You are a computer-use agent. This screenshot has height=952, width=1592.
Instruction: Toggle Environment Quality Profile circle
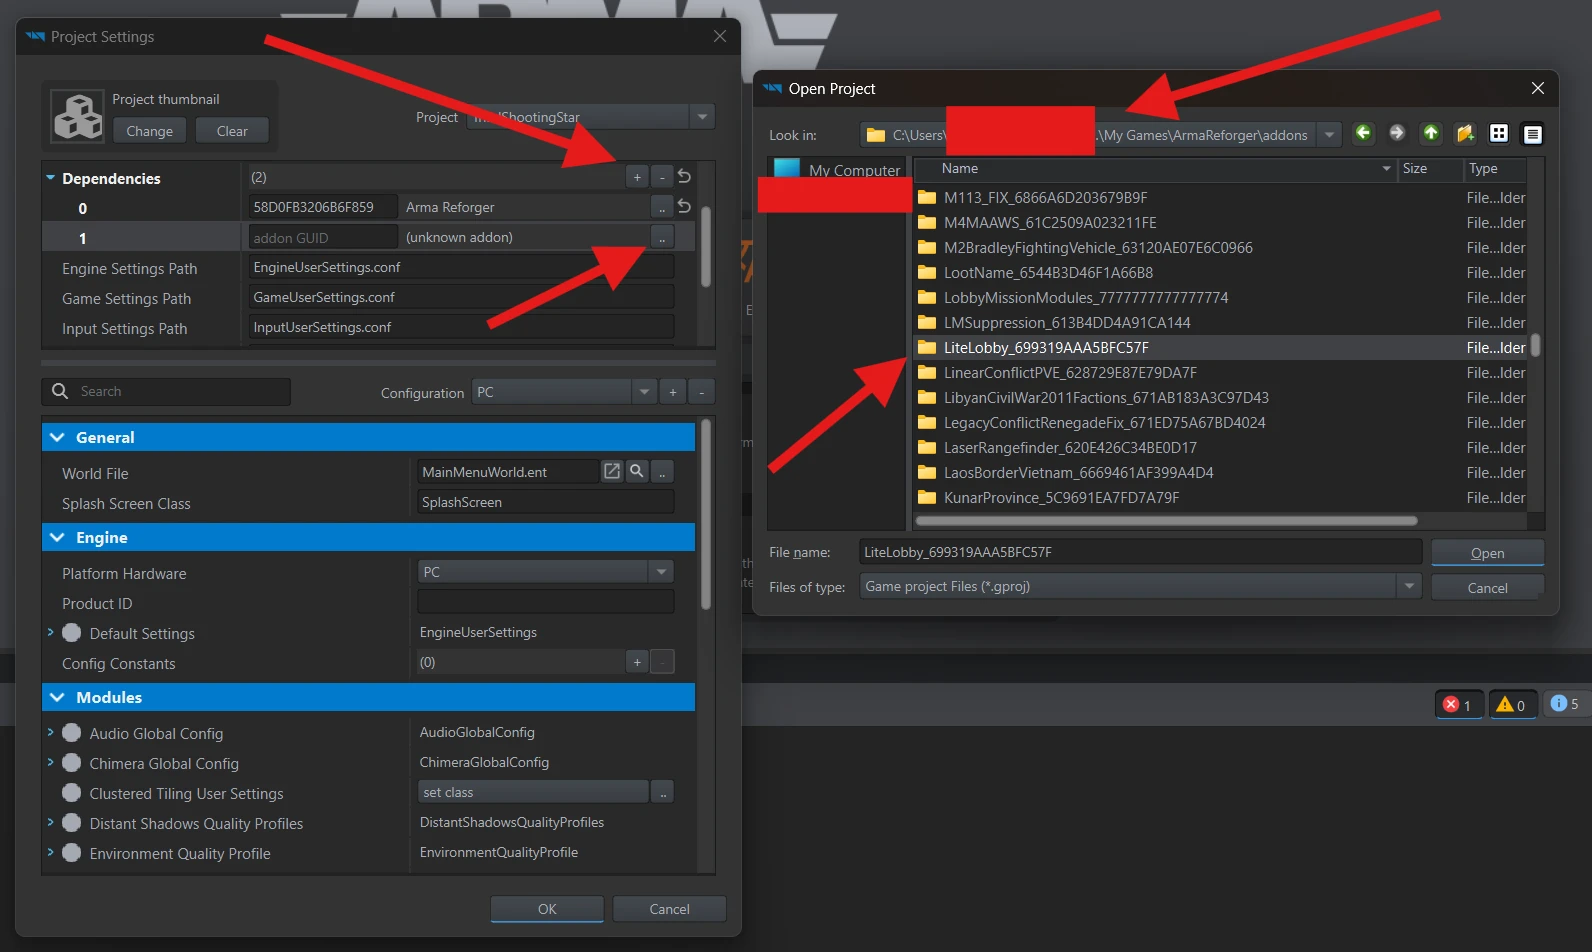click(72, 853)
